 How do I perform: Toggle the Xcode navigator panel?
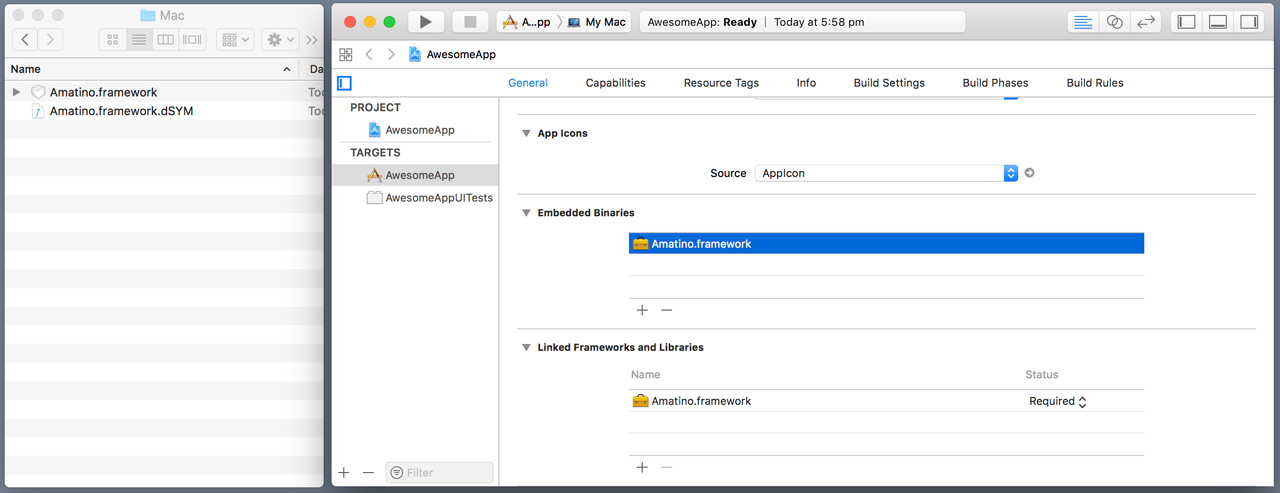coord(1186,22)
